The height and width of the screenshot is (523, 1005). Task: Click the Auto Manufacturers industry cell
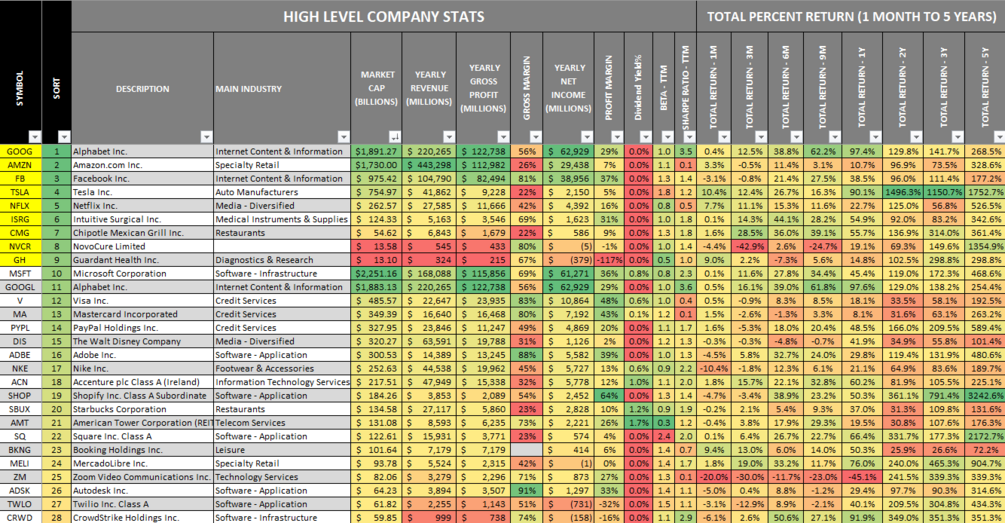pyautogui.click(x=282, y=192)
